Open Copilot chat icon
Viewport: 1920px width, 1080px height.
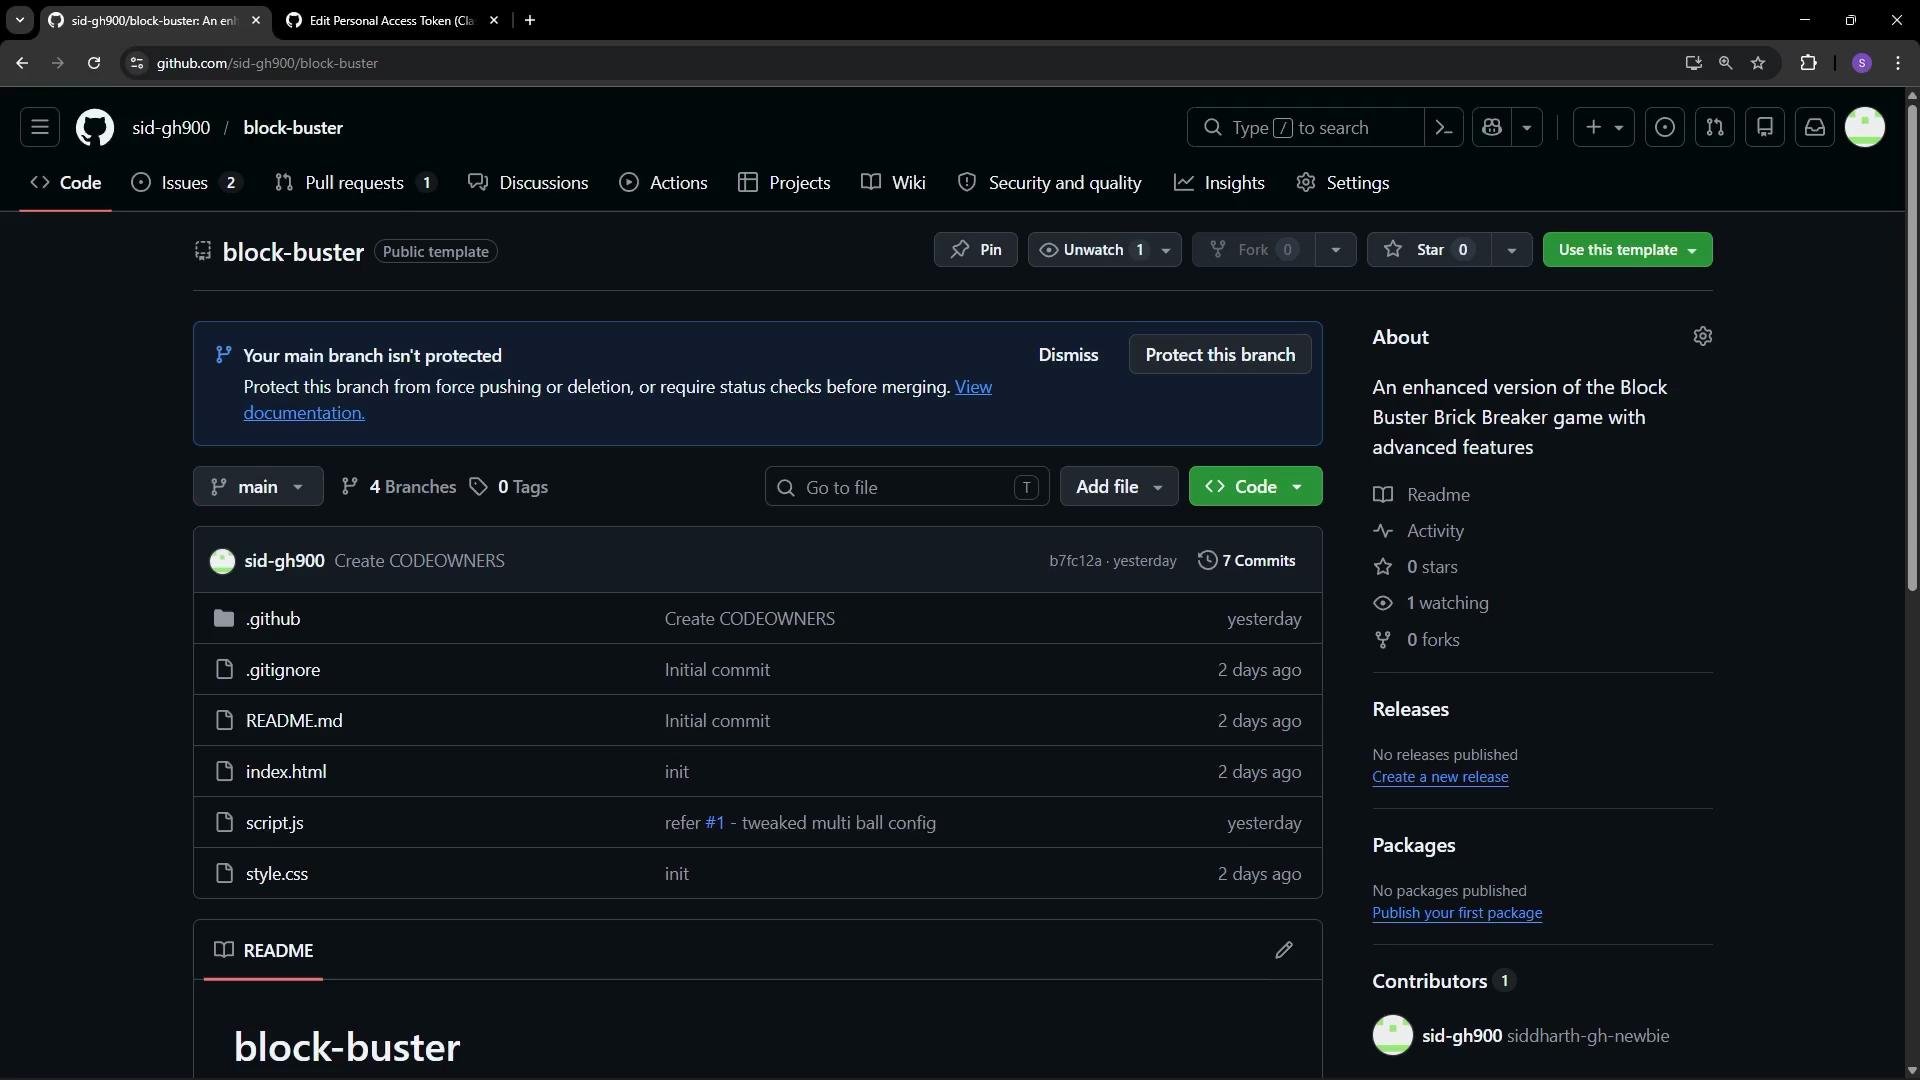pyautogui.click(x=1492, y=127)
